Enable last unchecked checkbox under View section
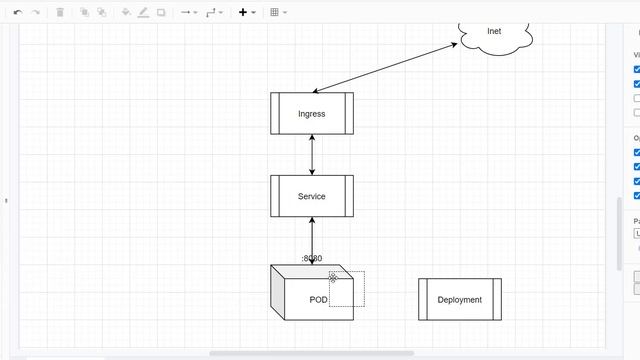The width and height of the screenshot is (640, 360). tap(637, 113)
